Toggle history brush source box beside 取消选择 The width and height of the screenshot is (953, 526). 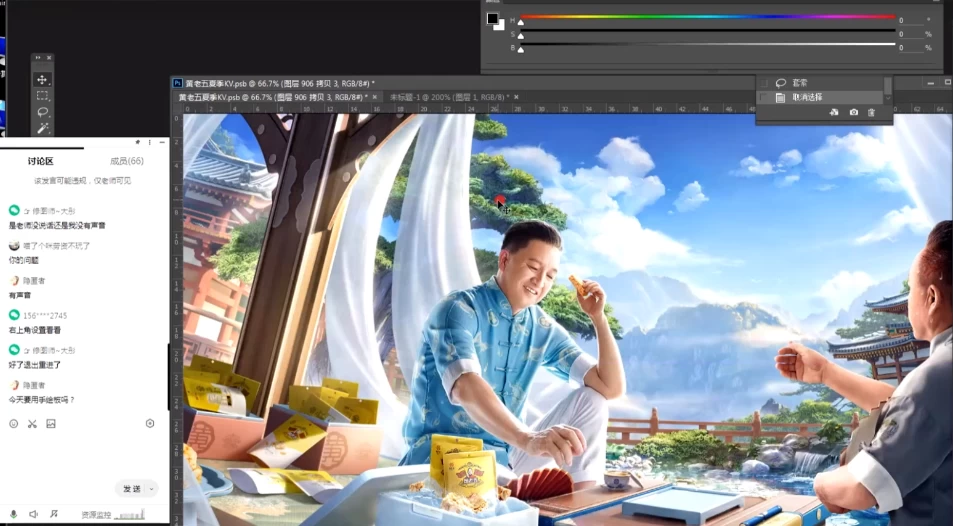click(763, 98)
